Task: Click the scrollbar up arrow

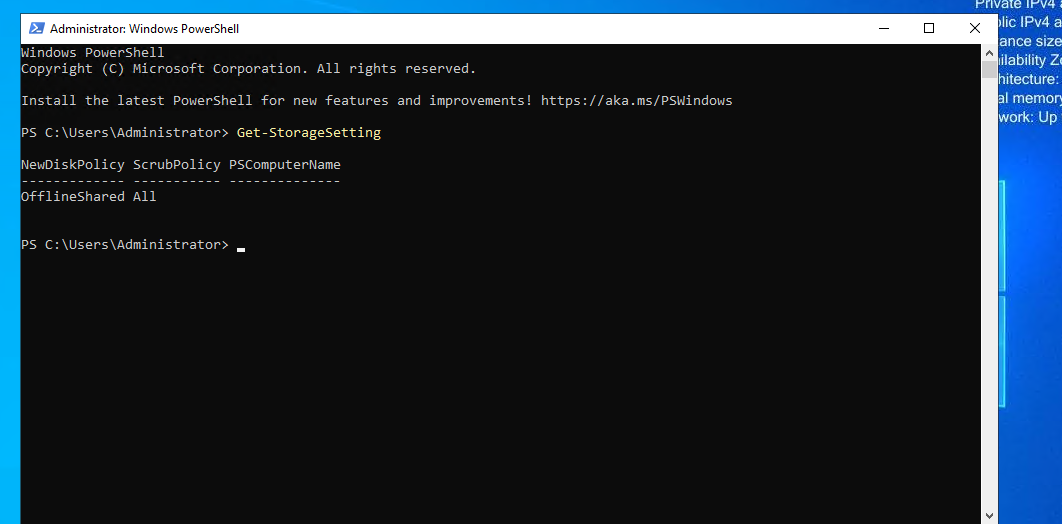Action: point(989,52)
